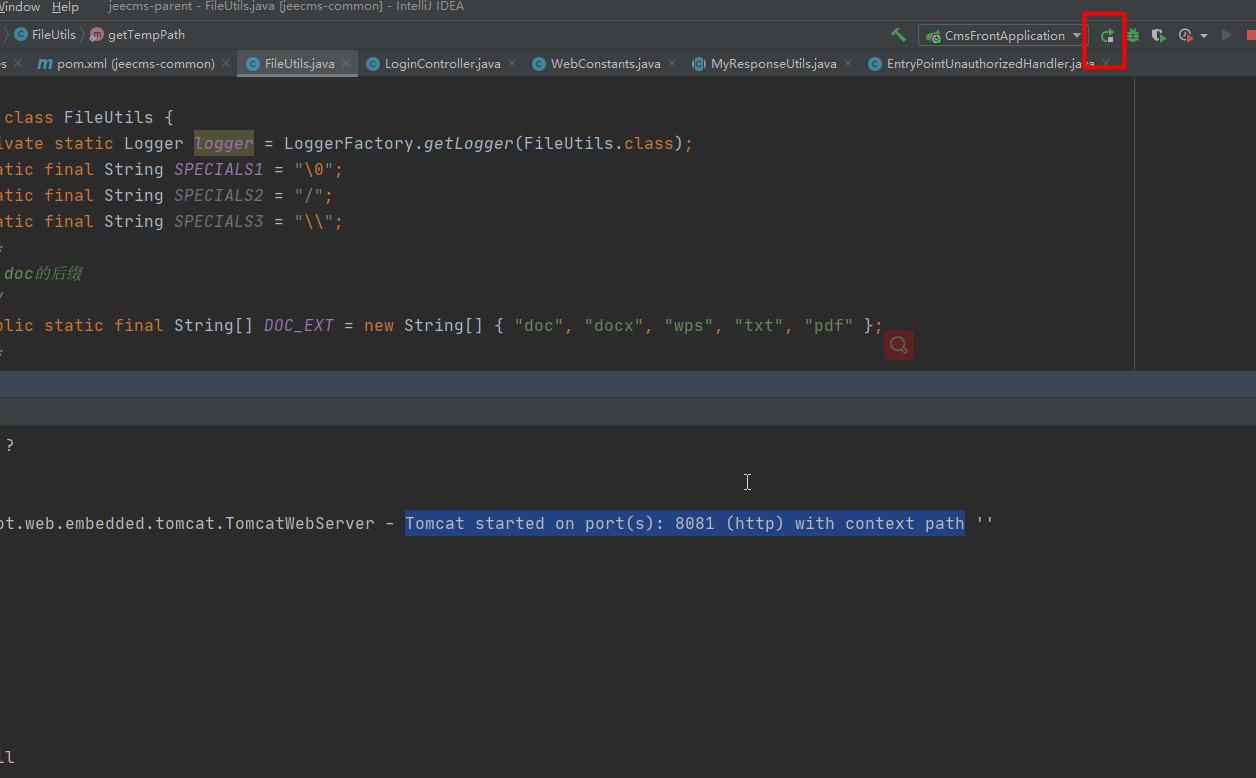Click the highlighted Tomcat started console text
The width and height of the screenshot is (1256, 778).
click(x=684, y=524)
